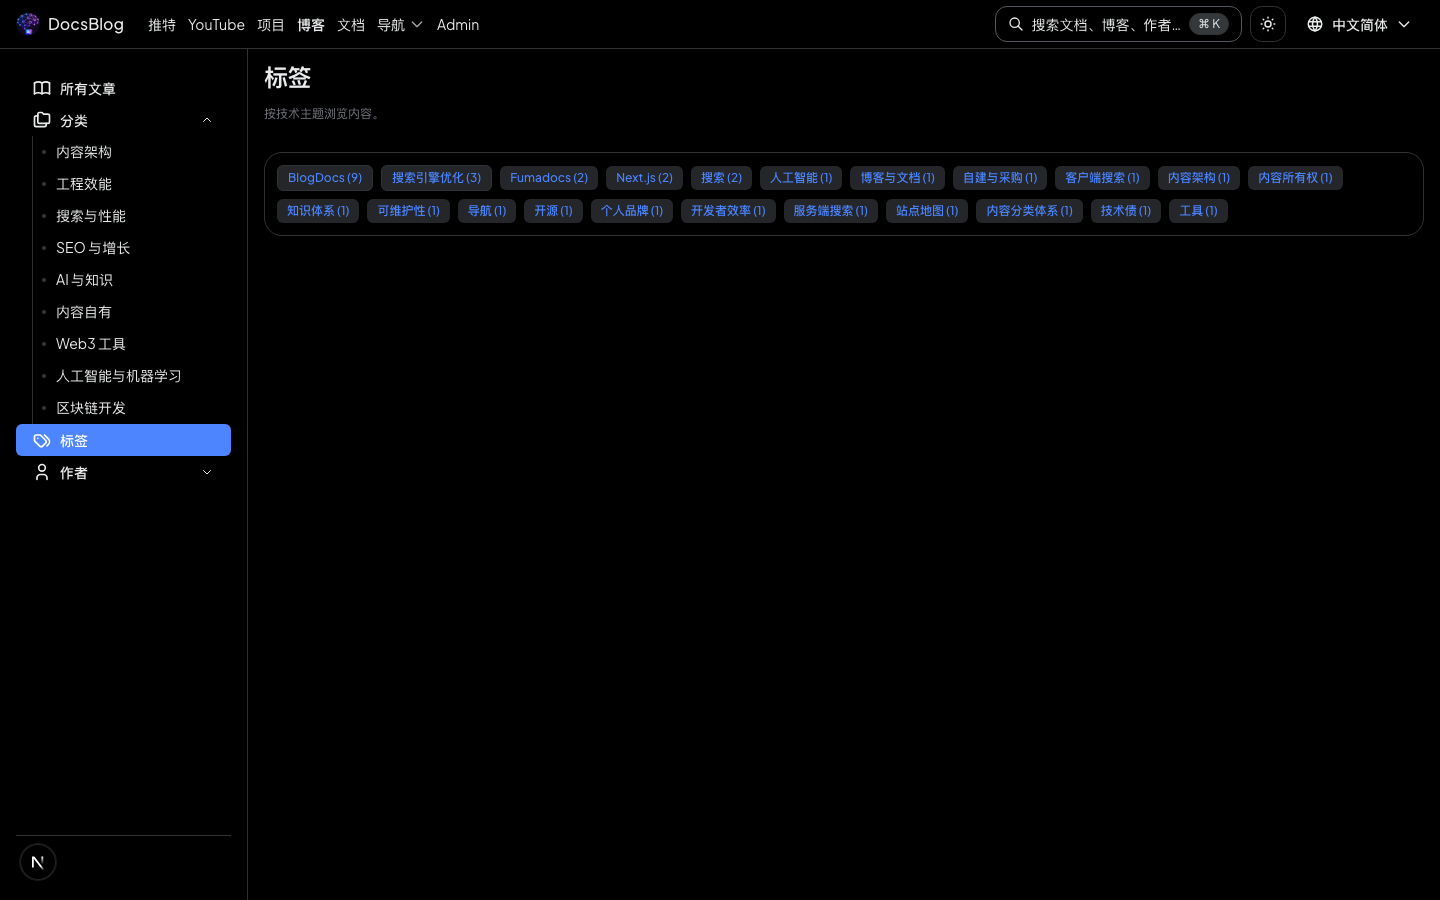1440x900 pixels.
Task: Go to the Admin menu item
Action: pos(458,24)
